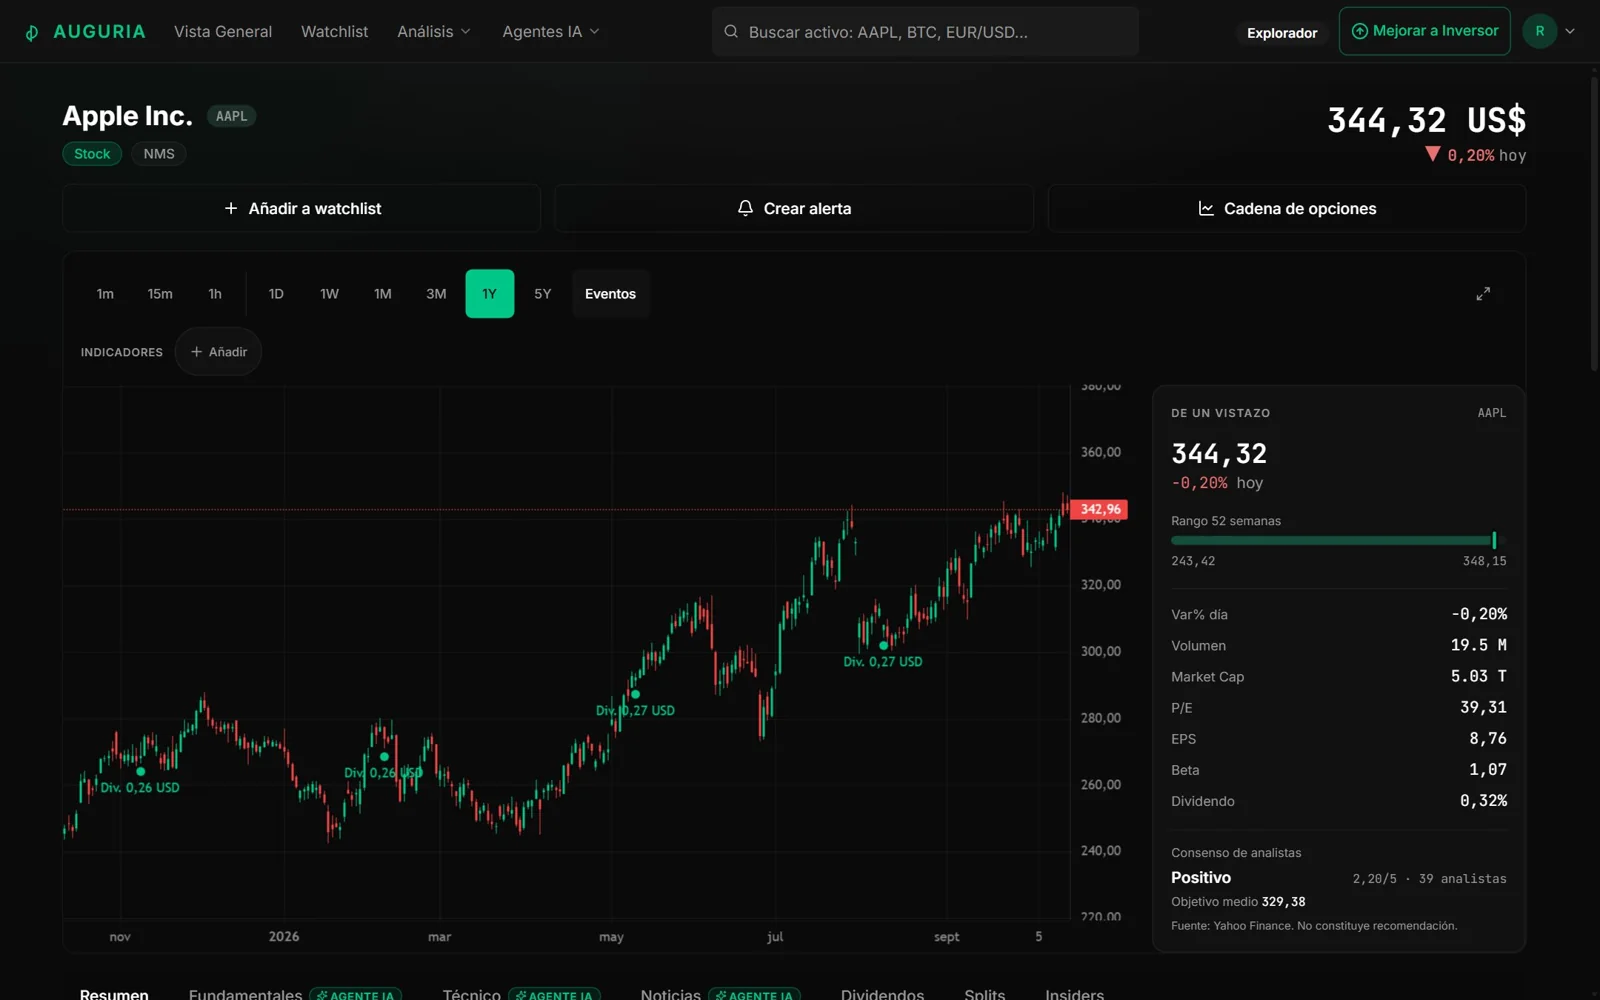Screen dimensions: 1600x1000
Task: Switch chart to 1W range
Action: (329, 294)
